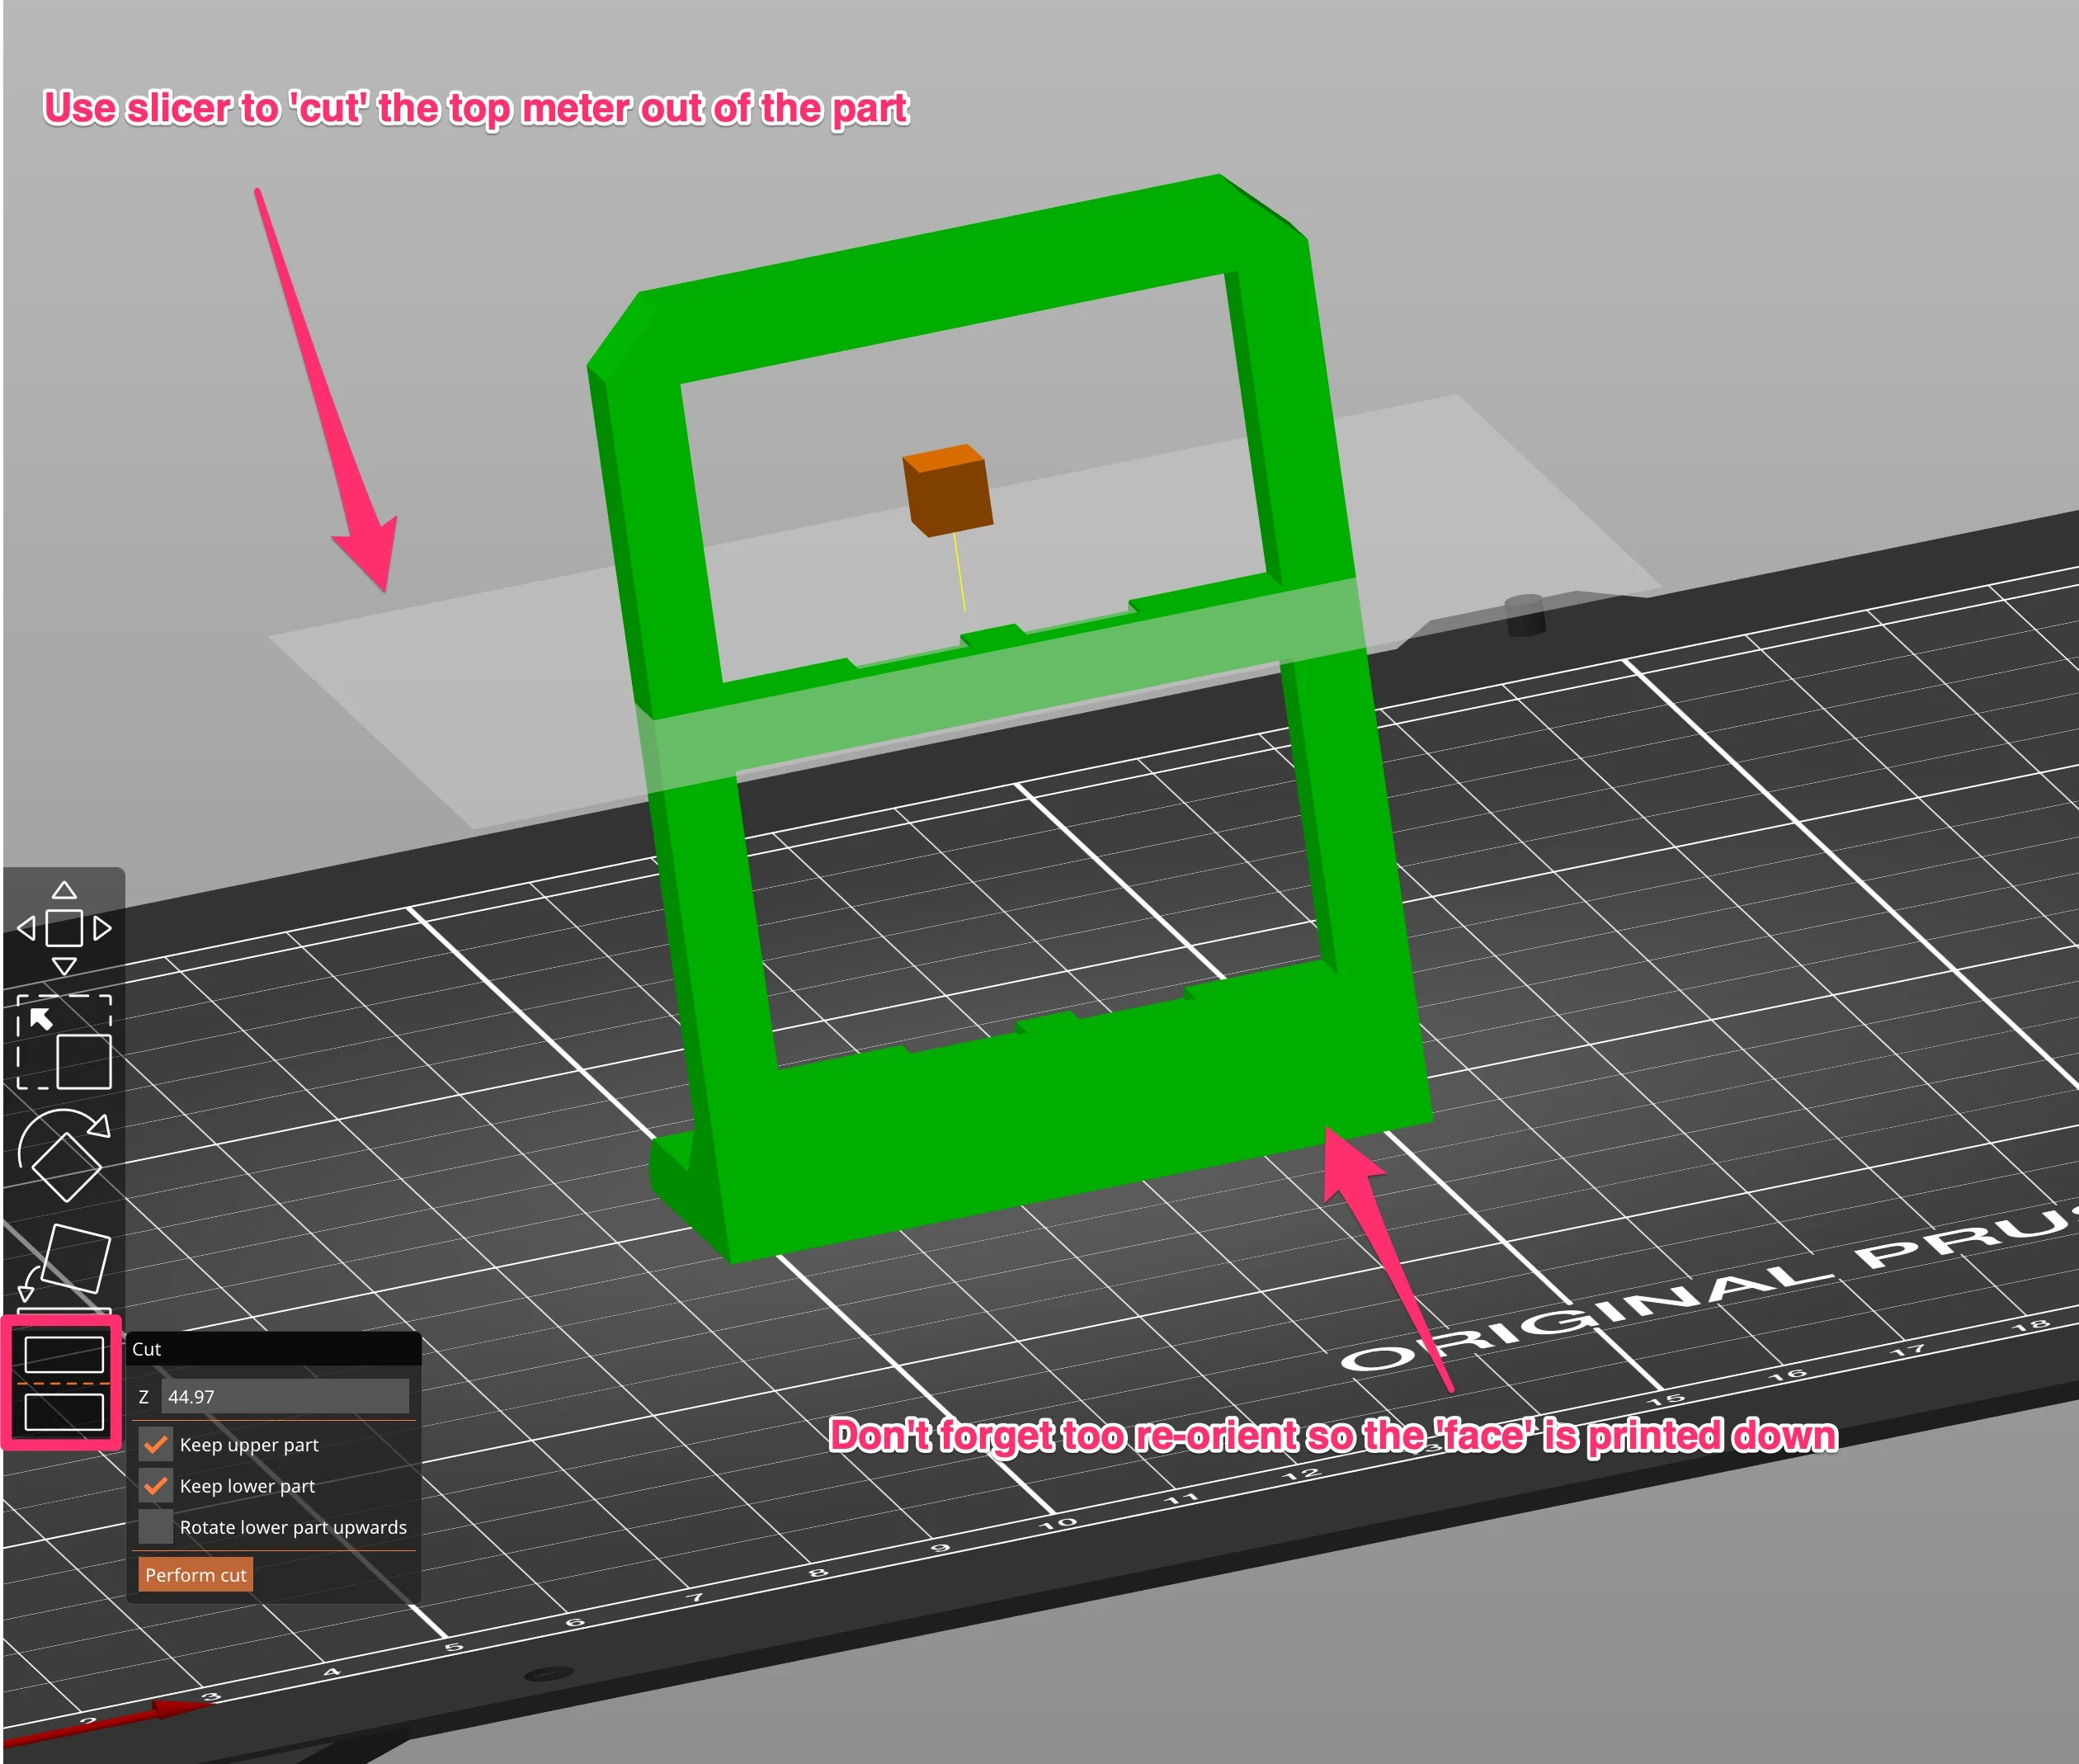
Task: Select the Rotate tool icon
Action: tap(64, 1154)
